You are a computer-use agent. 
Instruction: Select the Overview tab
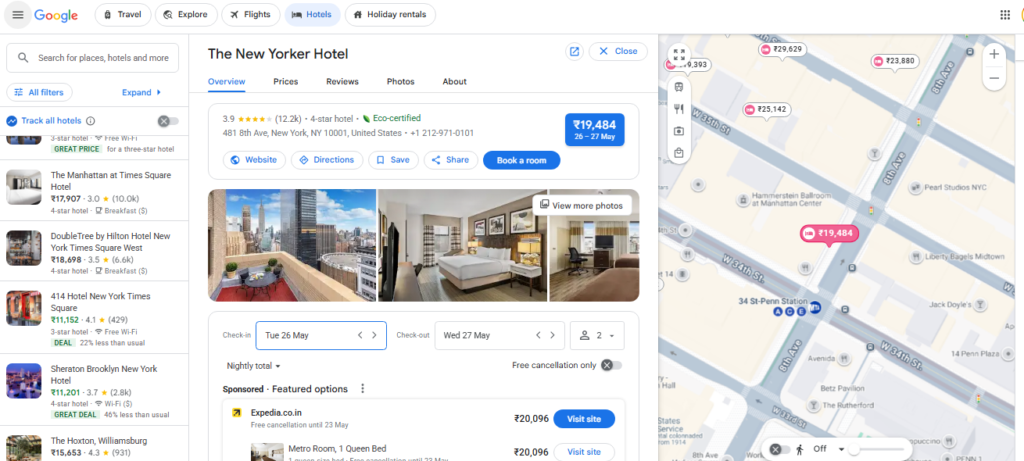227,82
